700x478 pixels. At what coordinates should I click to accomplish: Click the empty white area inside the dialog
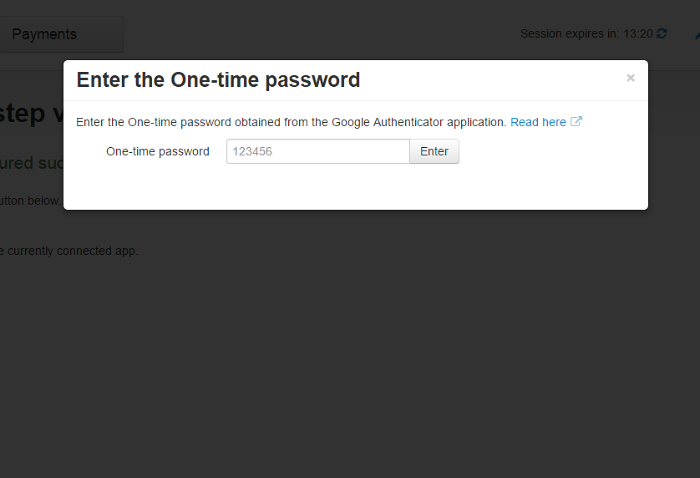[355, 187]
